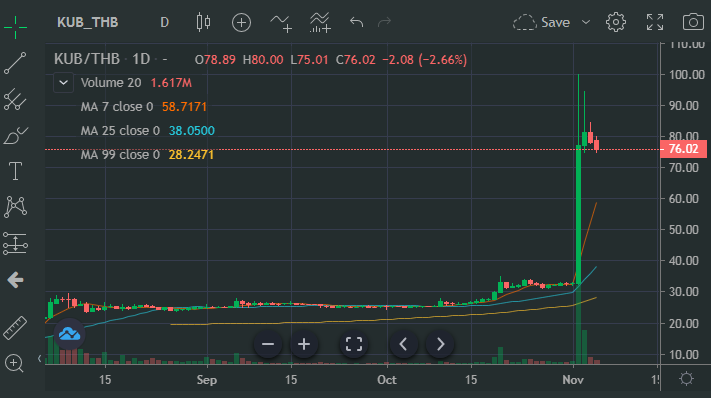
Task: Click the 76.02 price label on the axis
Action: point(683,149)
